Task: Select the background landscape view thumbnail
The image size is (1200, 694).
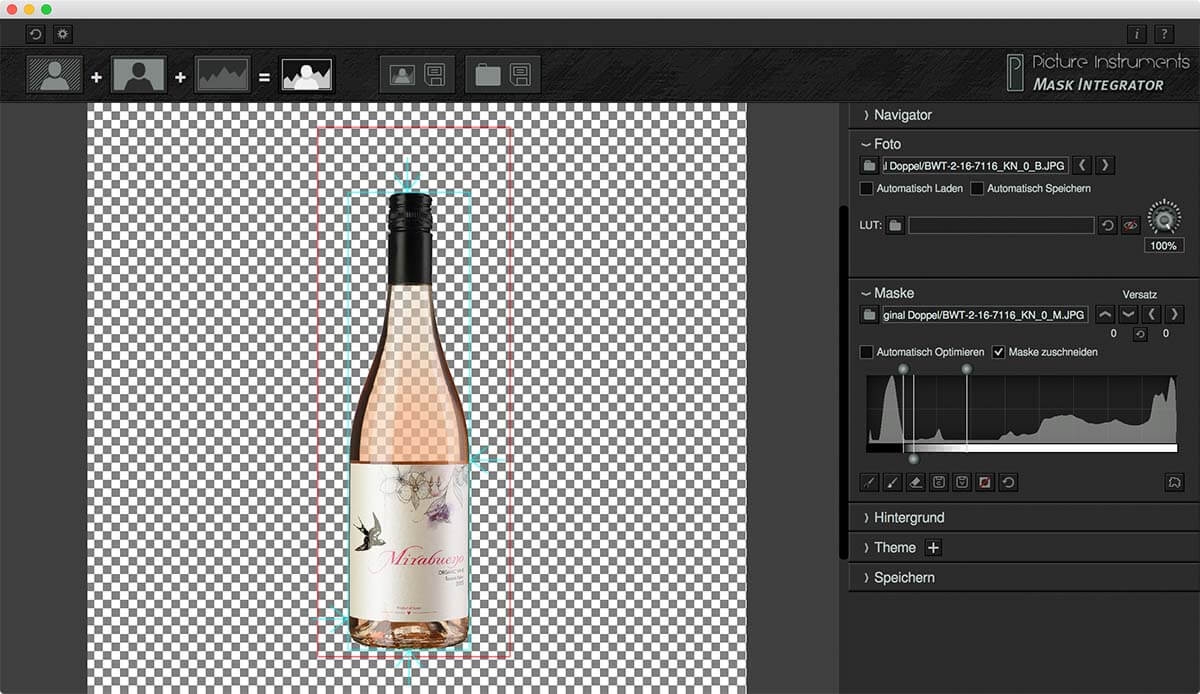Action: tap(222, 75)
